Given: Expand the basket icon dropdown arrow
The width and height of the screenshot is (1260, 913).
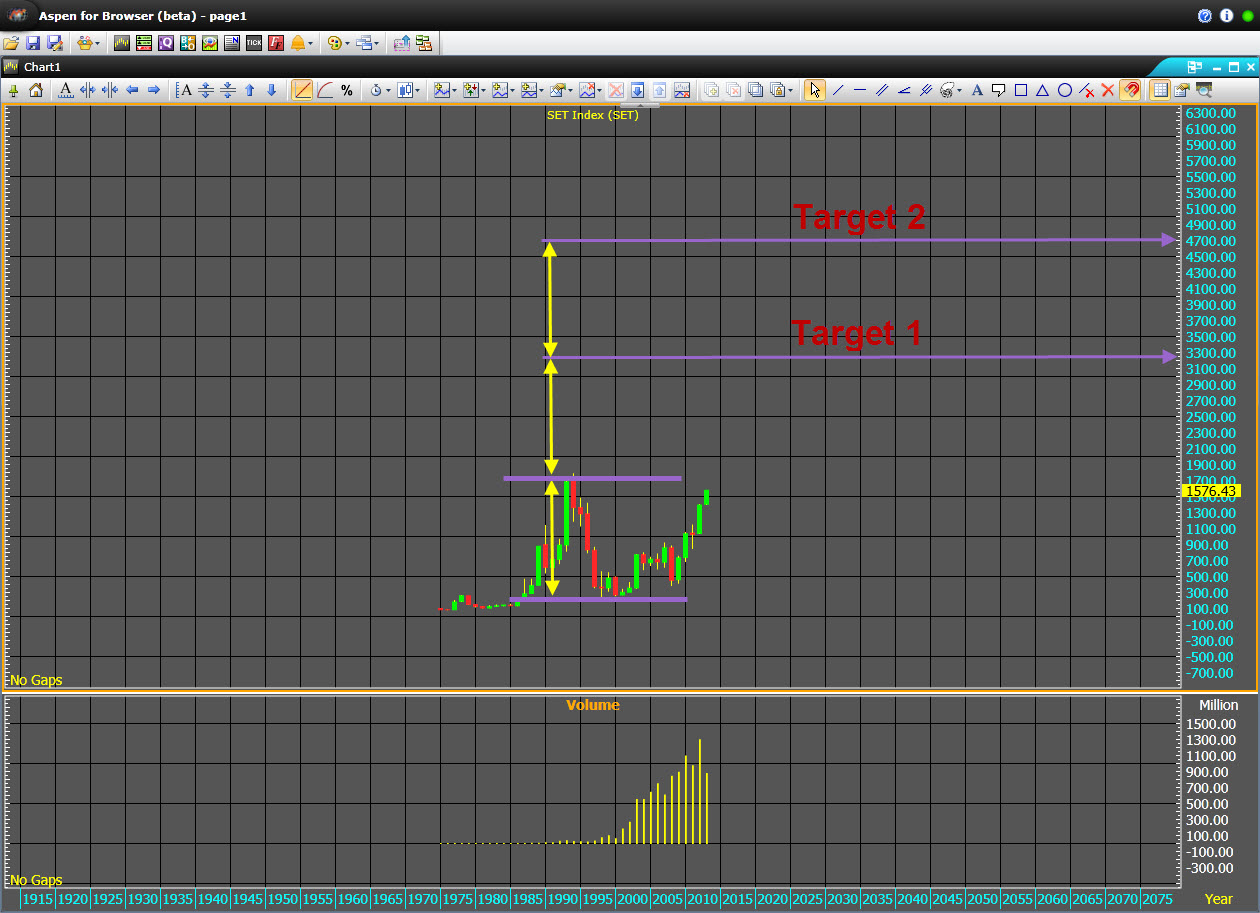Looking at the screenshot, I should (97, 43).
